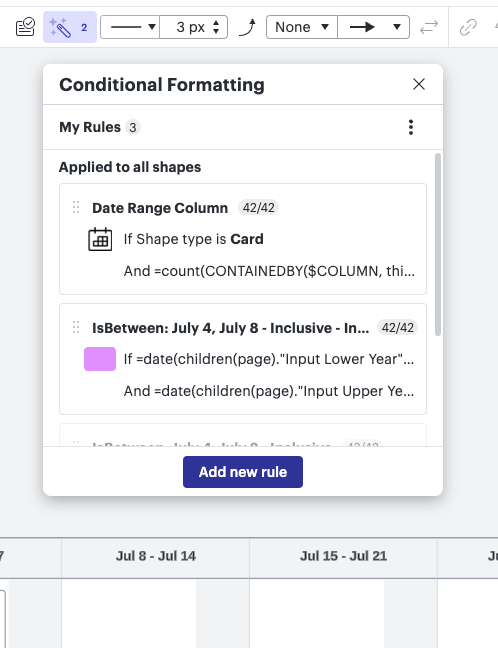
Task: Click the Add new rule button
Action: [243, 472]
